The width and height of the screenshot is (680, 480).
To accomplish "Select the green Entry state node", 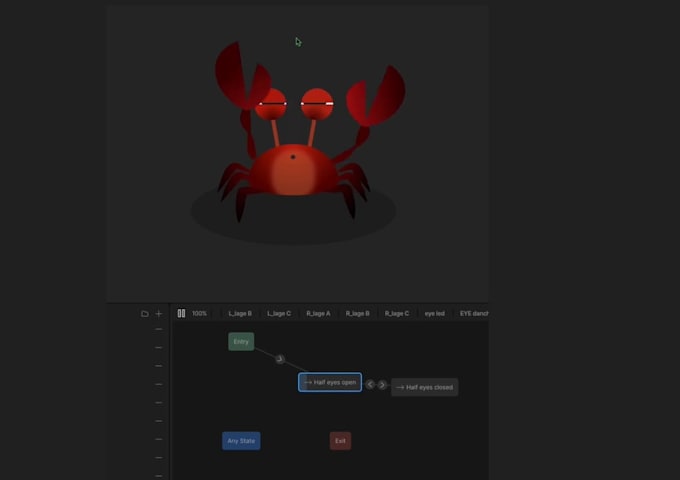I will (x=241, y=342).
